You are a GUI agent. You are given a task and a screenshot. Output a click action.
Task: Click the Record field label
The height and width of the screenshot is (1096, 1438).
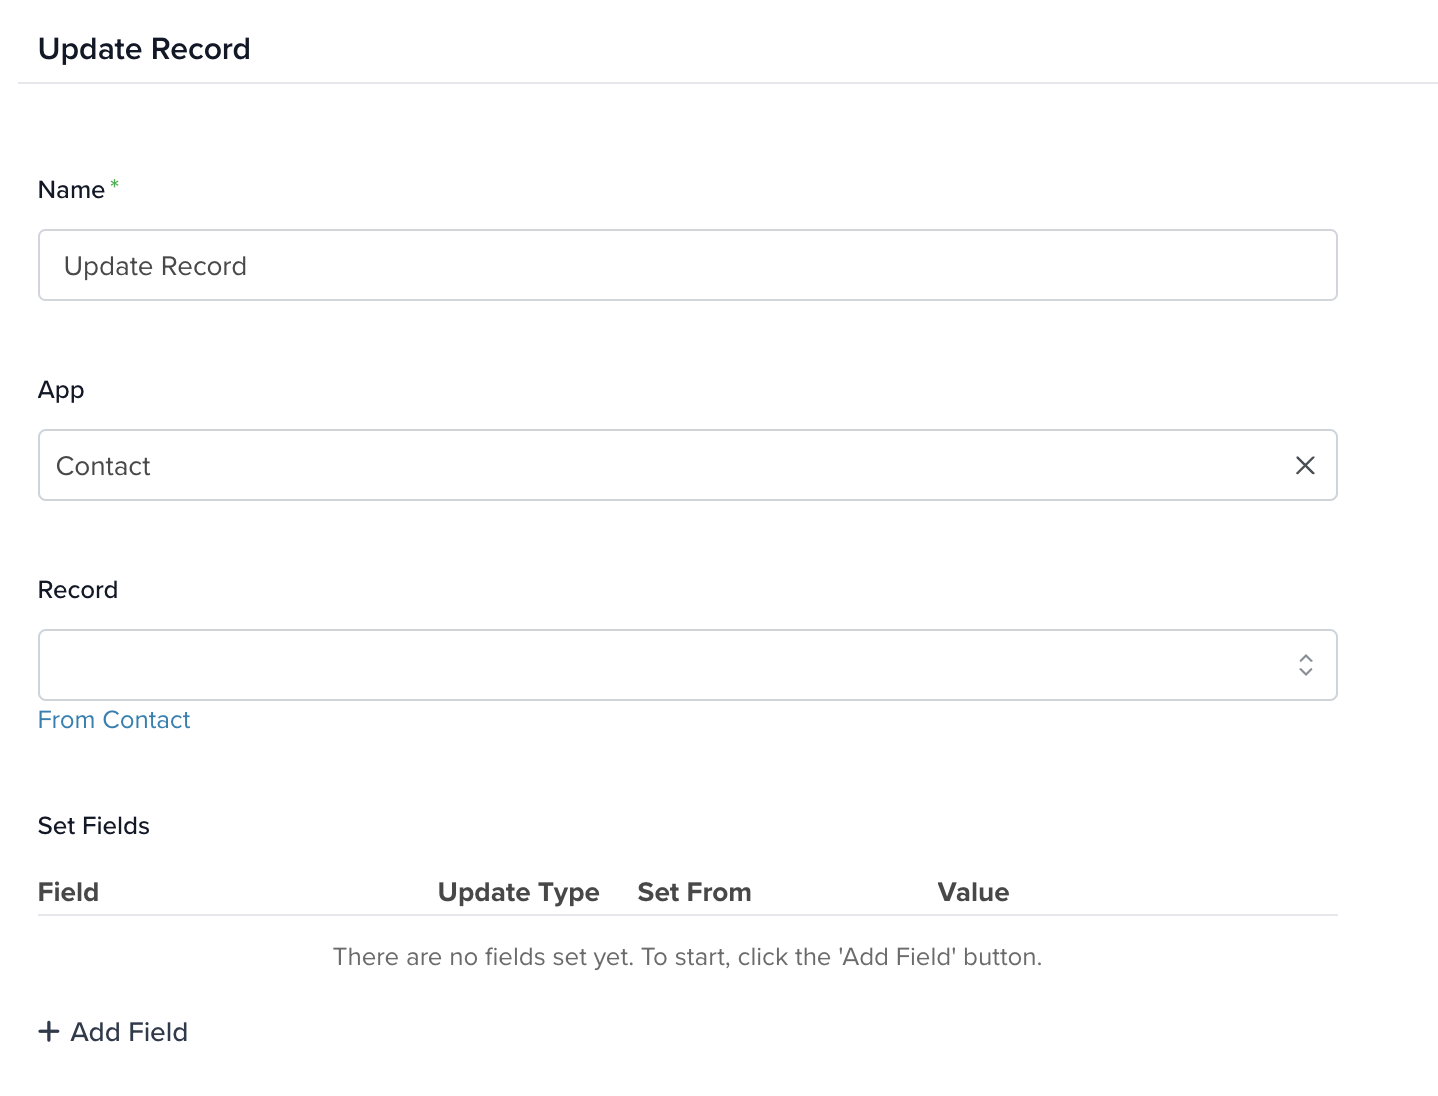(x=78, y=590)
